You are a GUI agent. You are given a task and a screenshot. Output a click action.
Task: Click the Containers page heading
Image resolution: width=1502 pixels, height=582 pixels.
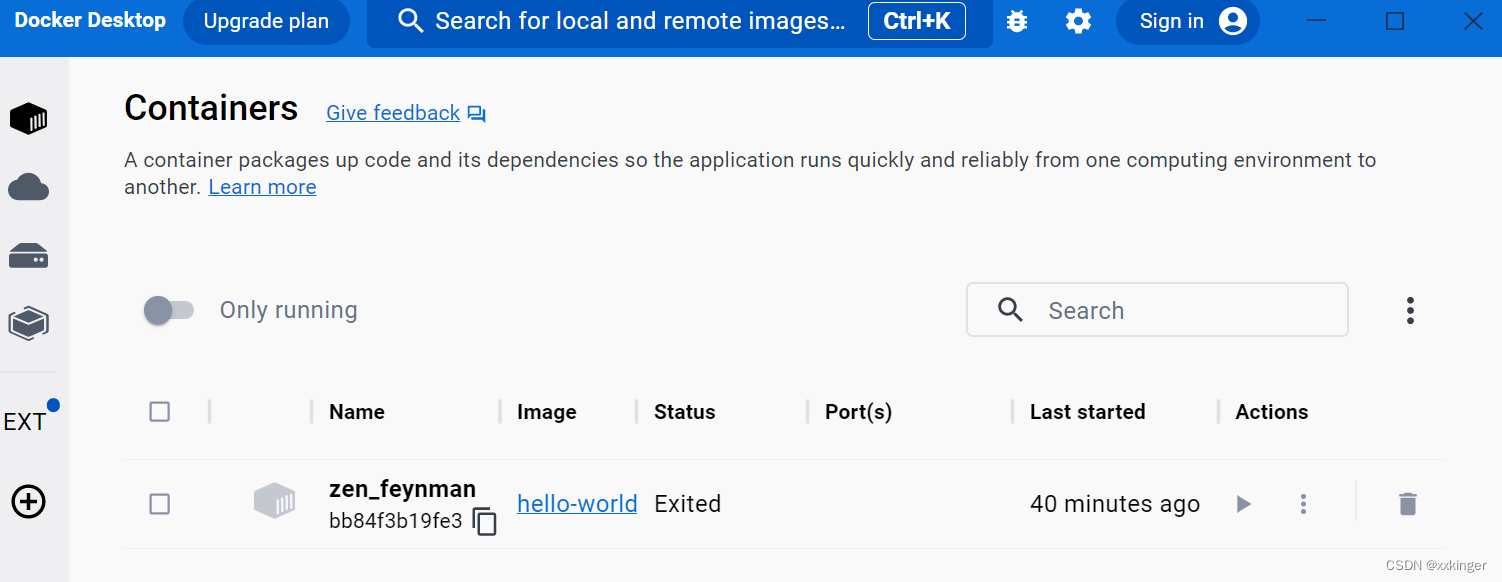[x=211, y=108]
